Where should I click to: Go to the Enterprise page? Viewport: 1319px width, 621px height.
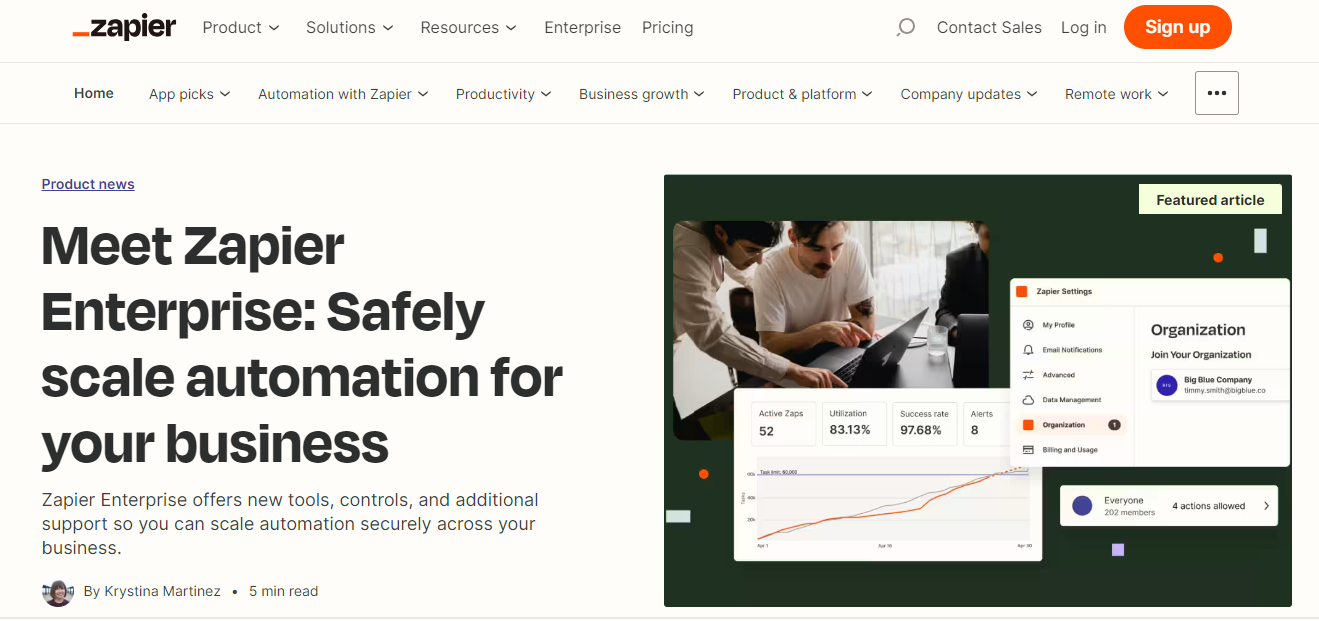coord(583,28)
